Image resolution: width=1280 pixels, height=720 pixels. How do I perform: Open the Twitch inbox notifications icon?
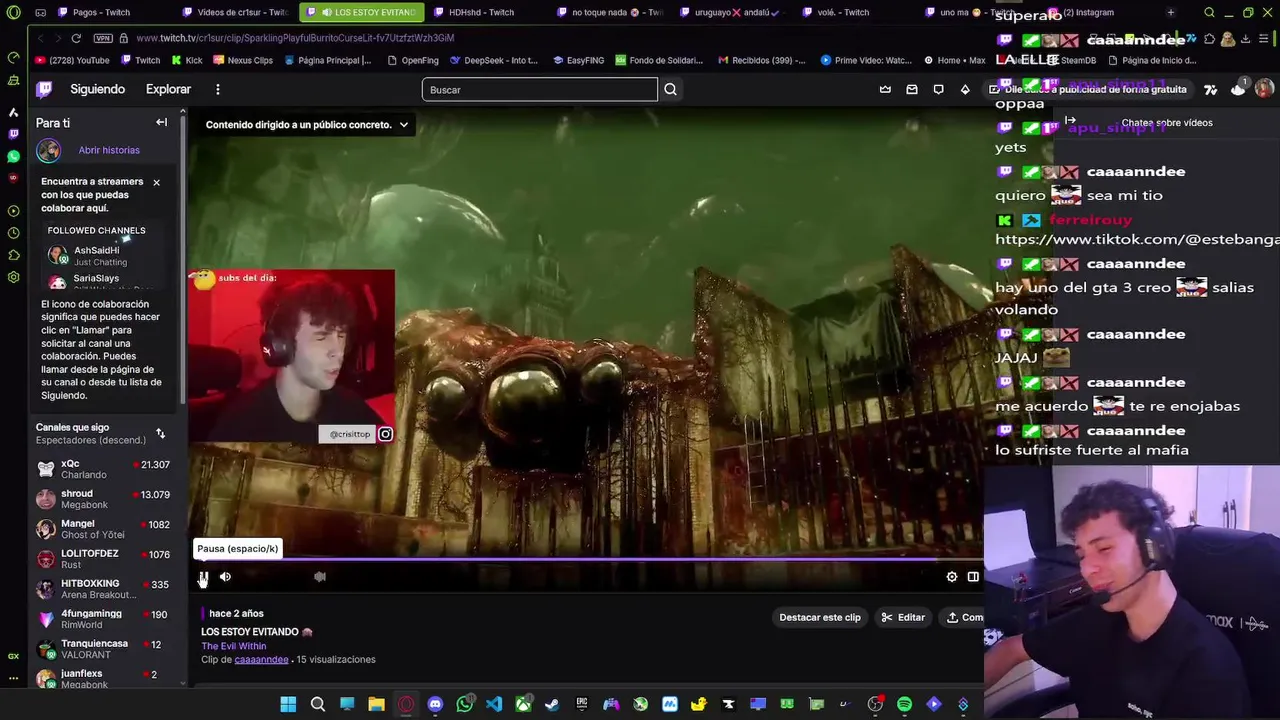(x=912, y=89)
